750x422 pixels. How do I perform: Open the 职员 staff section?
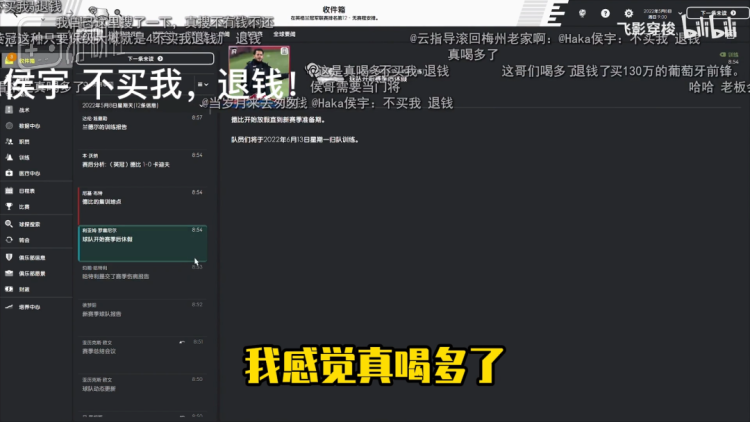pos(24,142)
